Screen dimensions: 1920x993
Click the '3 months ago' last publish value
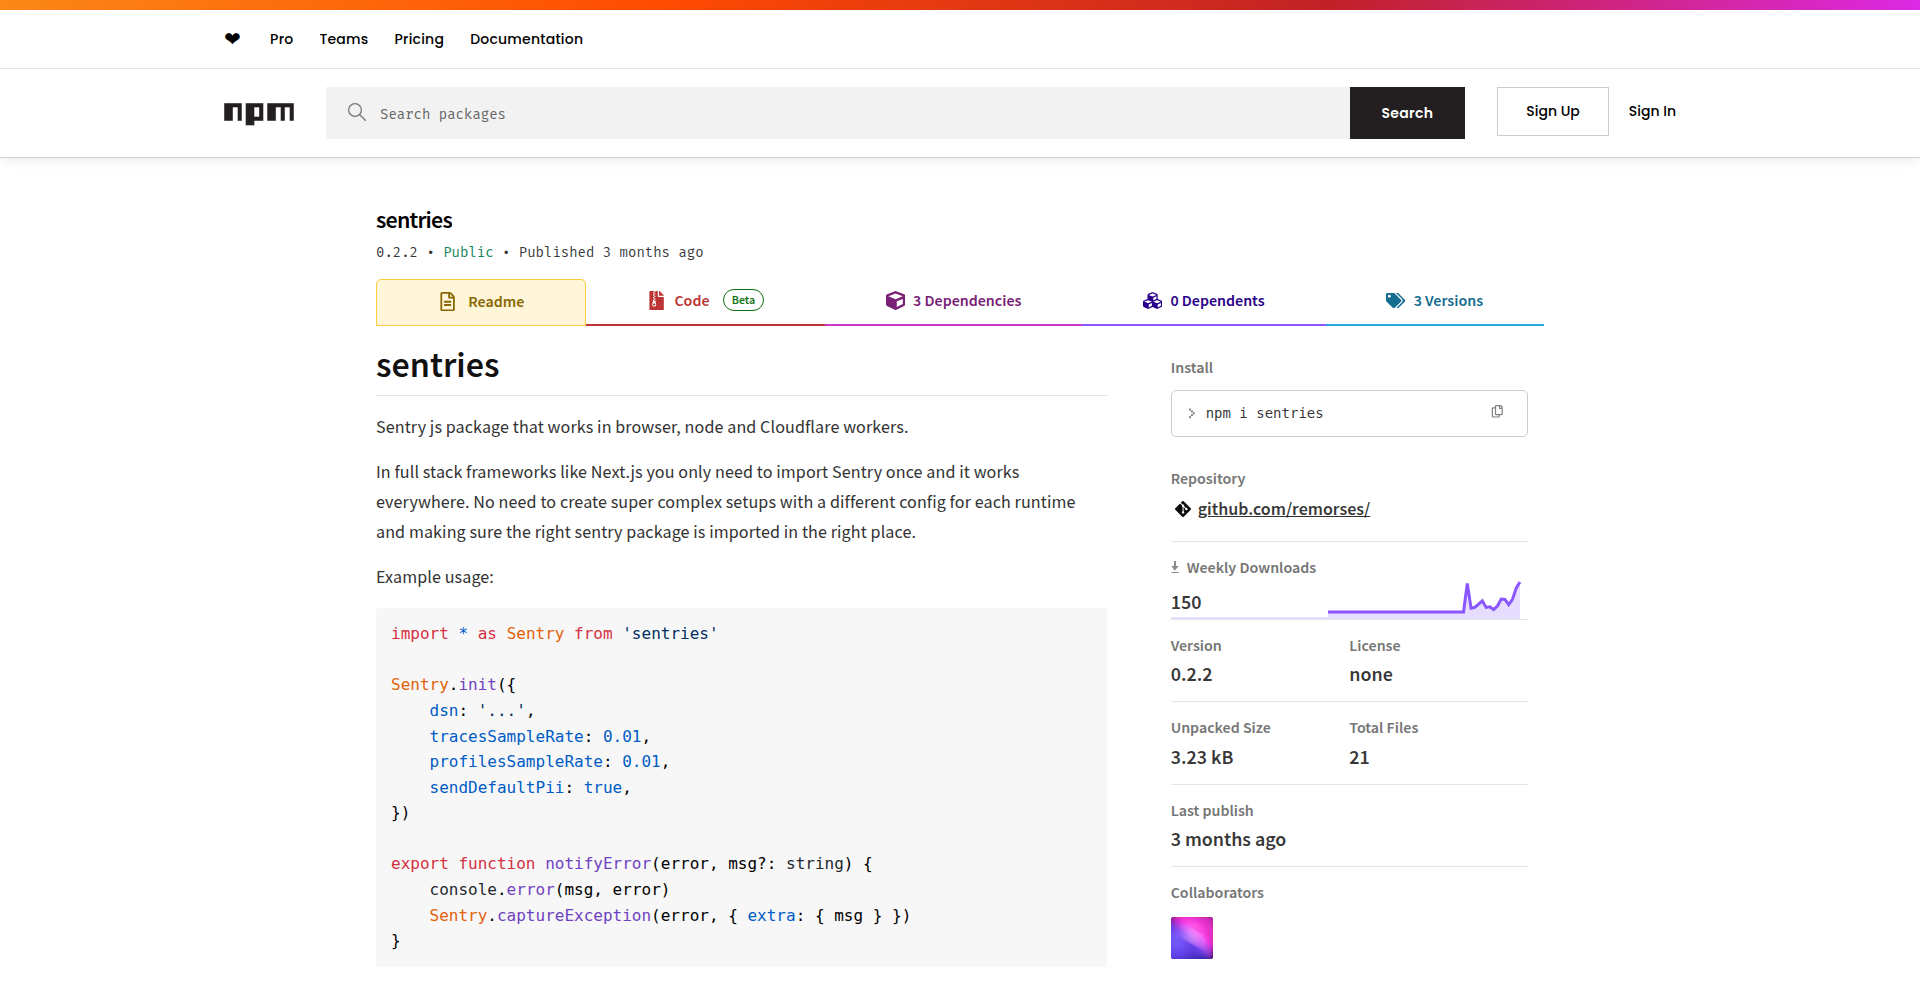pyautogui.click(x=1228, y=839)
